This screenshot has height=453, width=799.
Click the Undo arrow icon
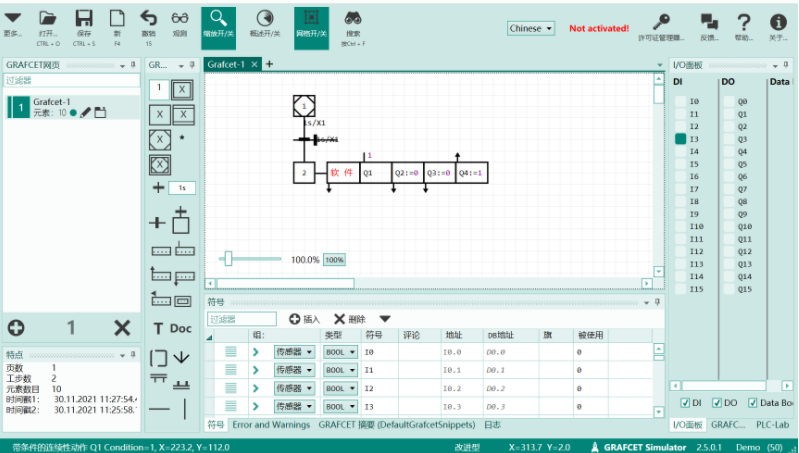(148, 20)
